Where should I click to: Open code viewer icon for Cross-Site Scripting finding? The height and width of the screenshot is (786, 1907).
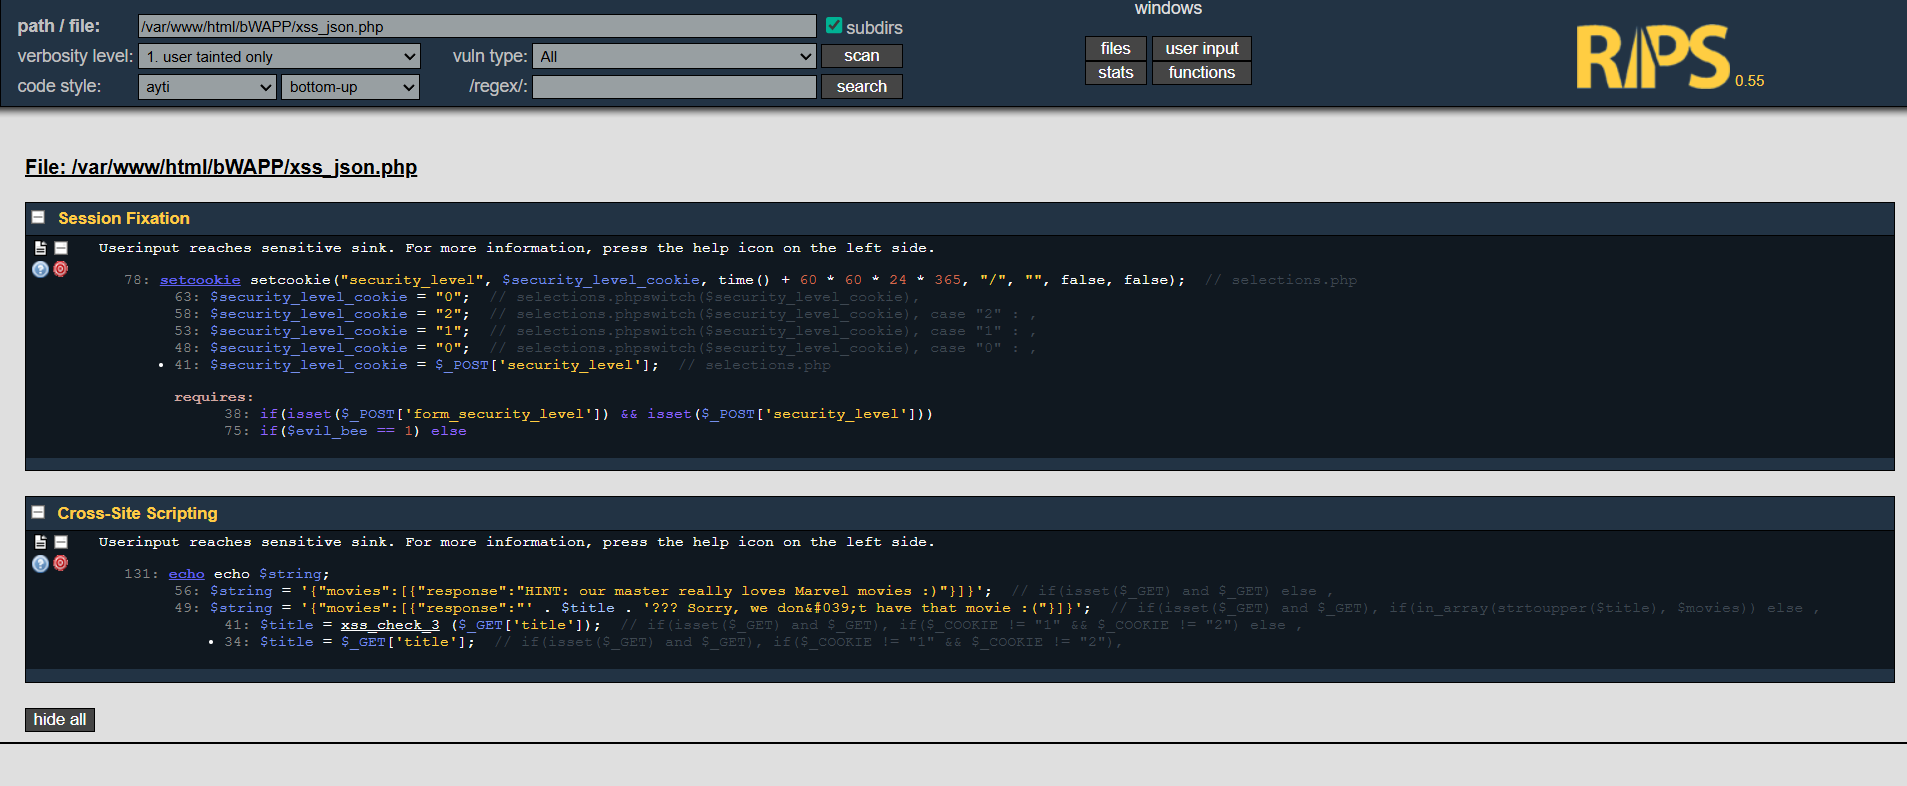click(40, 542)
